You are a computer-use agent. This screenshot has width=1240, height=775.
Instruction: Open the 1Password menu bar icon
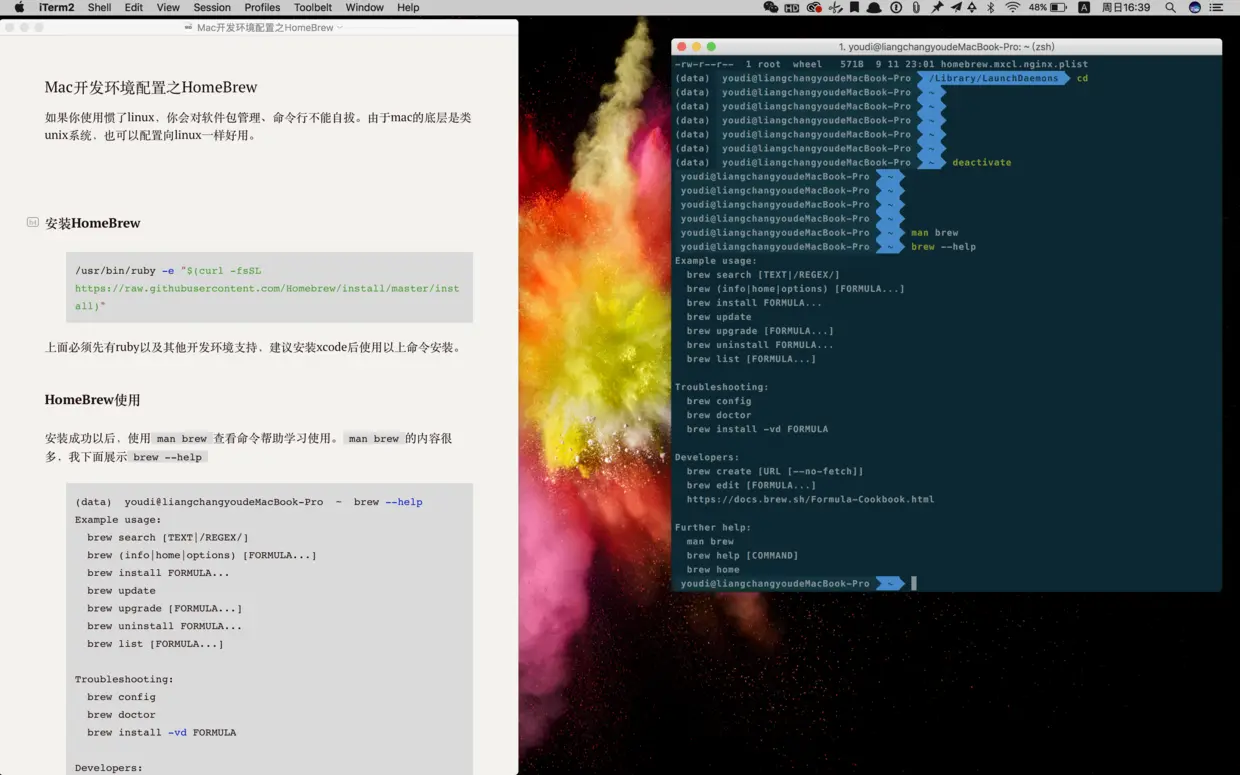pos(896,7)
